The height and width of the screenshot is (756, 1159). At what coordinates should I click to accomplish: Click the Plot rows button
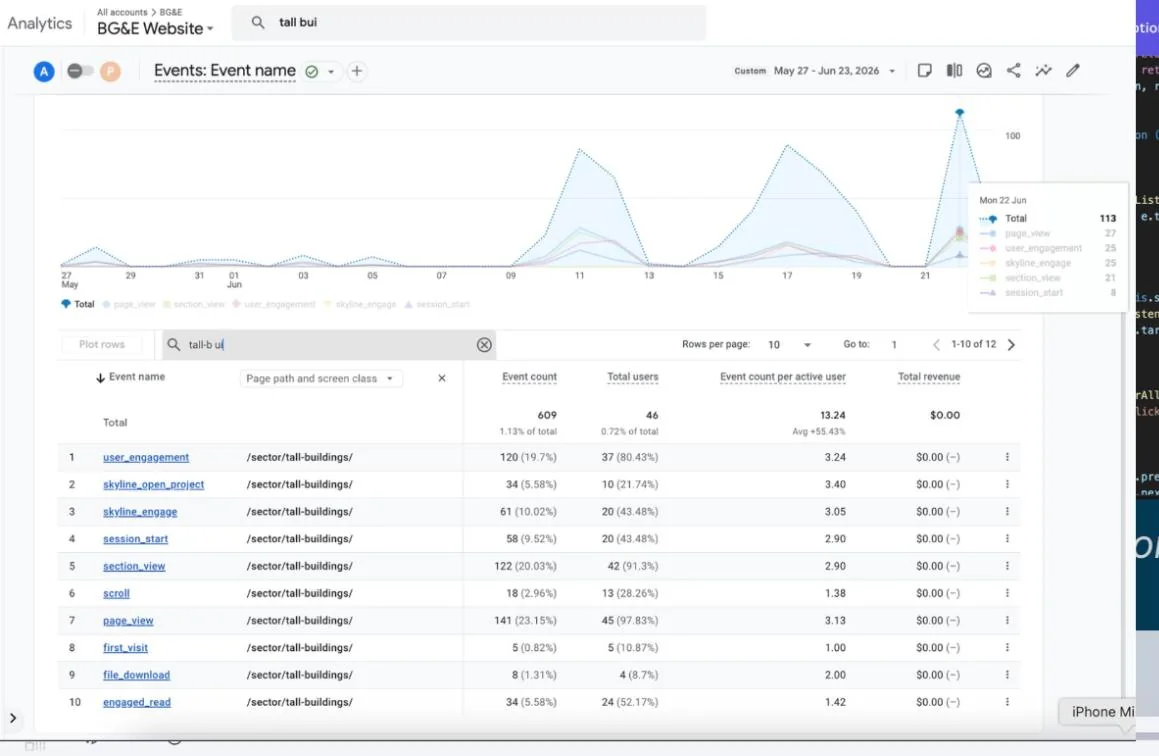102,344
